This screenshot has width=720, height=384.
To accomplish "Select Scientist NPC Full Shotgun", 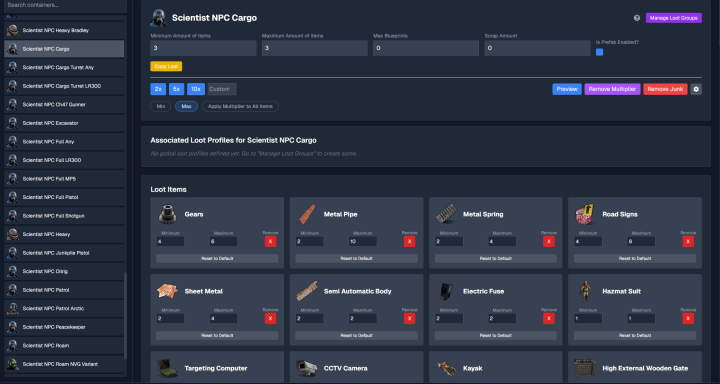I will tap(64, 216).
